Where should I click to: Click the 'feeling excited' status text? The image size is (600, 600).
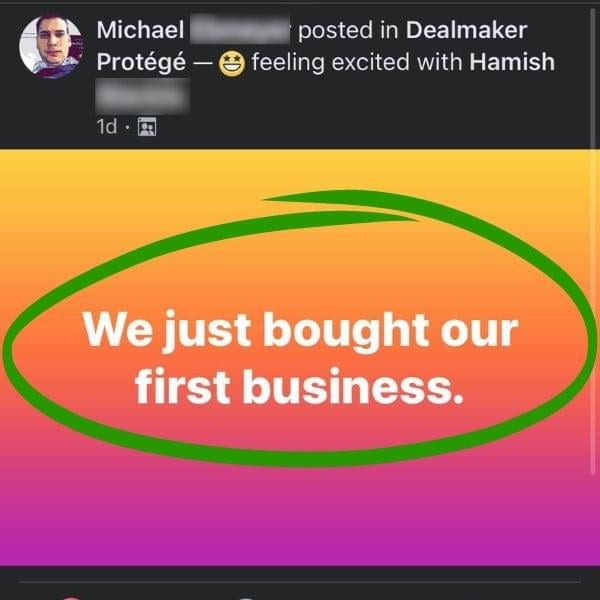click(x=331, y=62)
